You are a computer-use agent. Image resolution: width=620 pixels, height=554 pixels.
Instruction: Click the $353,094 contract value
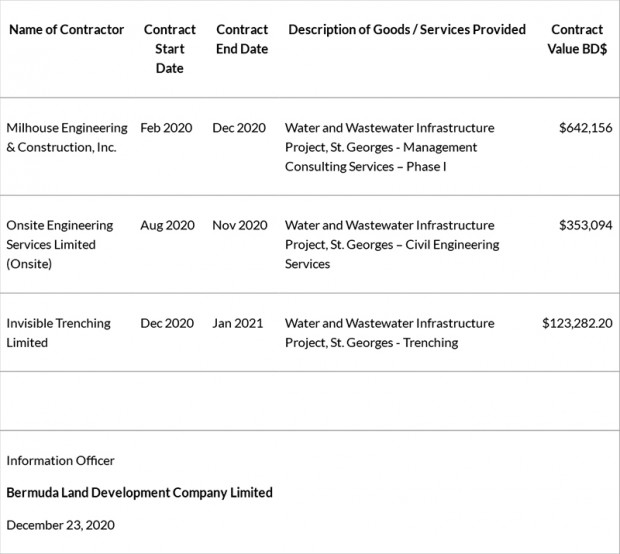[x=585, y=226]
